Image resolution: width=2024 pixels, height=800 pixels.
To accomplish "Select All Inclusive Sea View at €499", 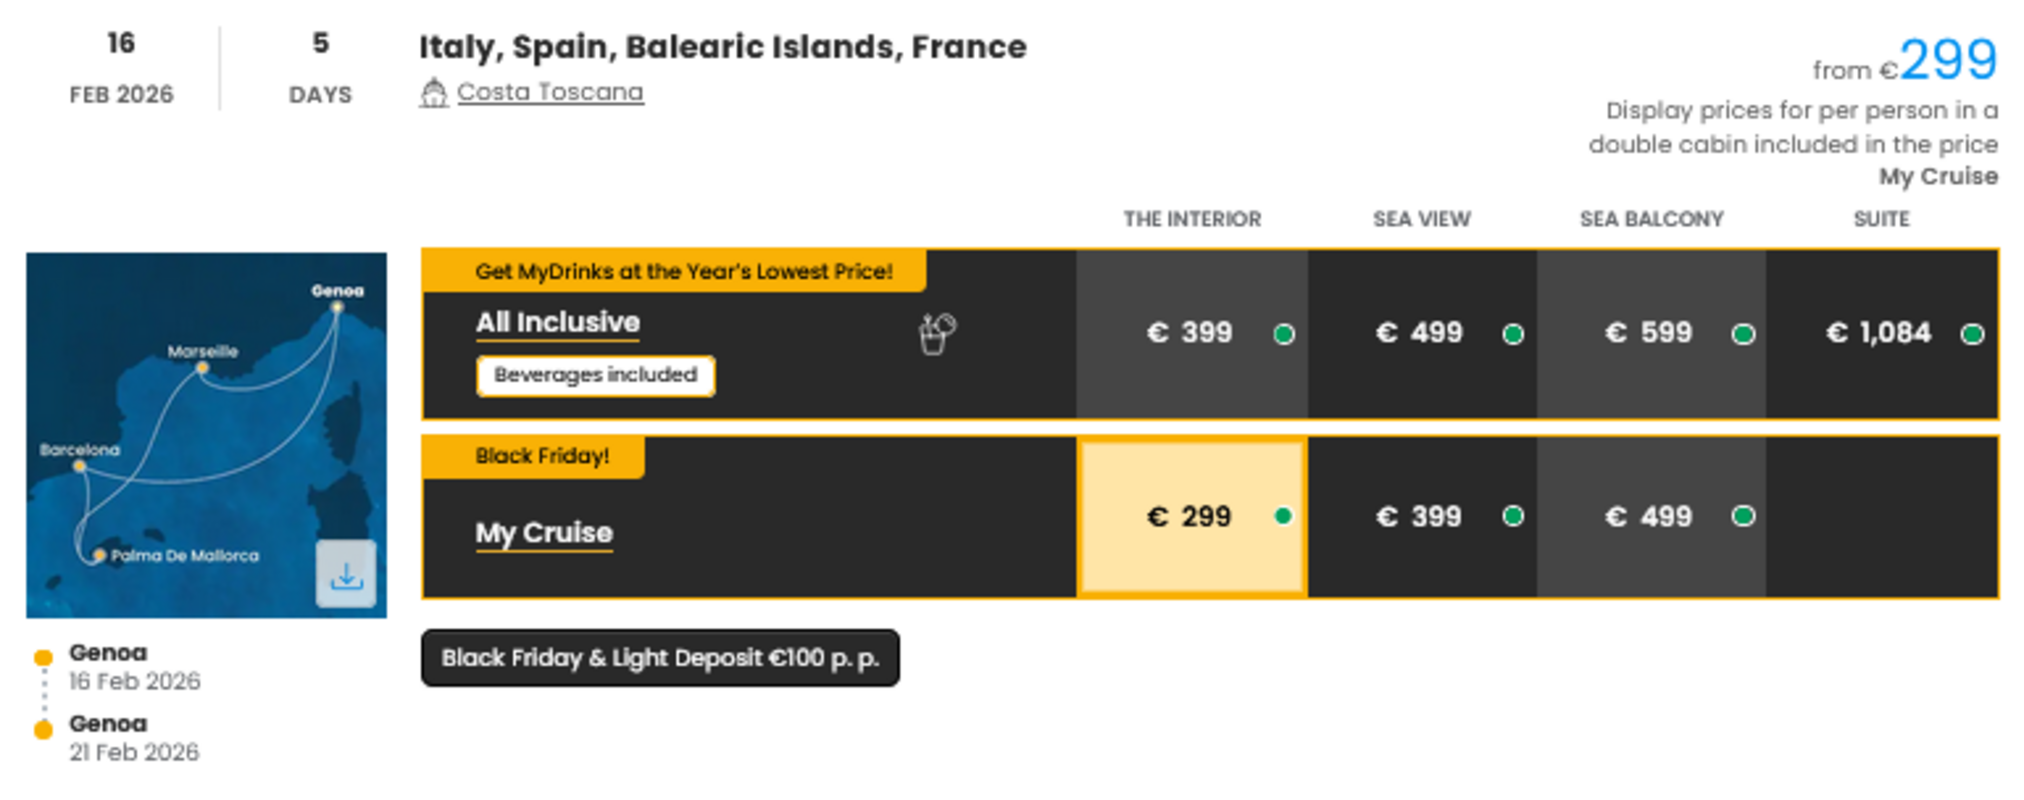I will 1421,333.
